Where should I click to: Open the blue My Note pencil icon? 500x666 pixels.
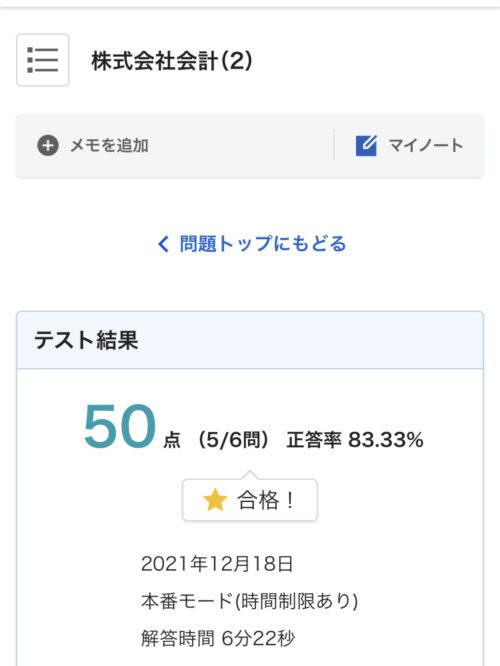[366, 146]
